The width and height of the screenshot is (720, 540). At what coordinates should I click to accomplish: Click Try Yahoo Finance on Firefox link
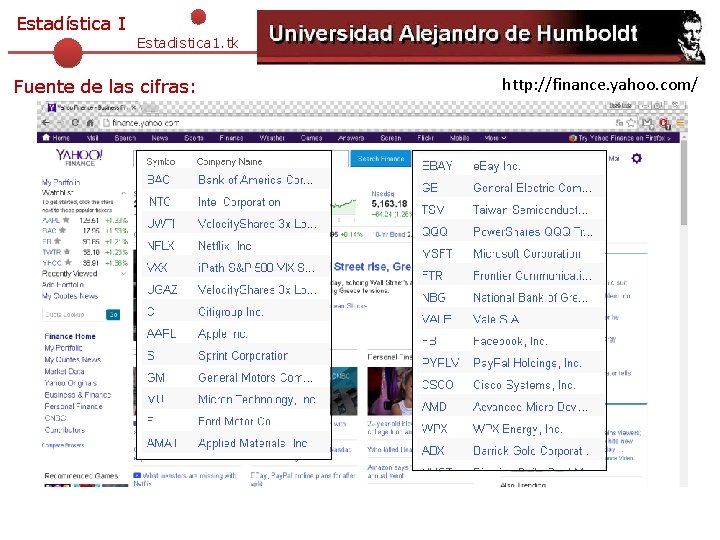pos(619,138)
